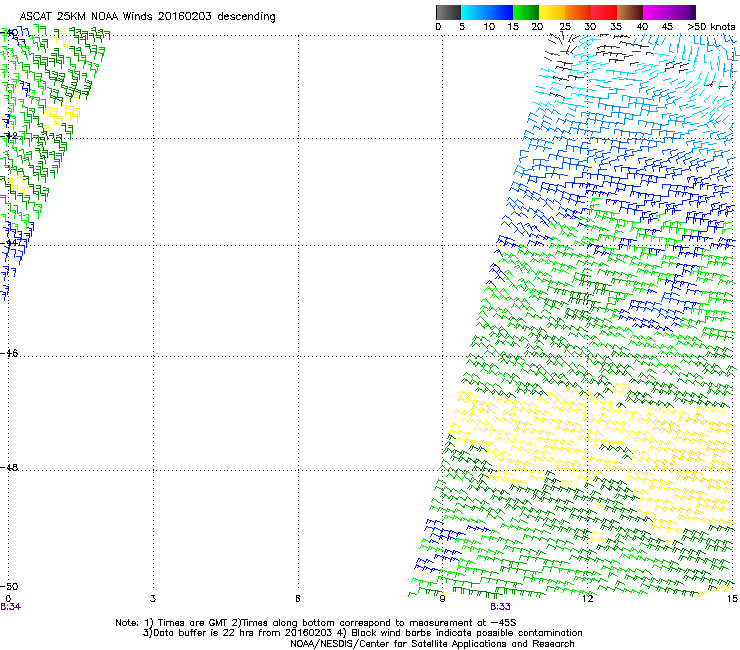The height and width of the screenshot is (650, 740).
Task: Click the chart title 'ASCAT 25KM NOAA Winds 20160203 descending'
Action: click(x=148, y=17)
